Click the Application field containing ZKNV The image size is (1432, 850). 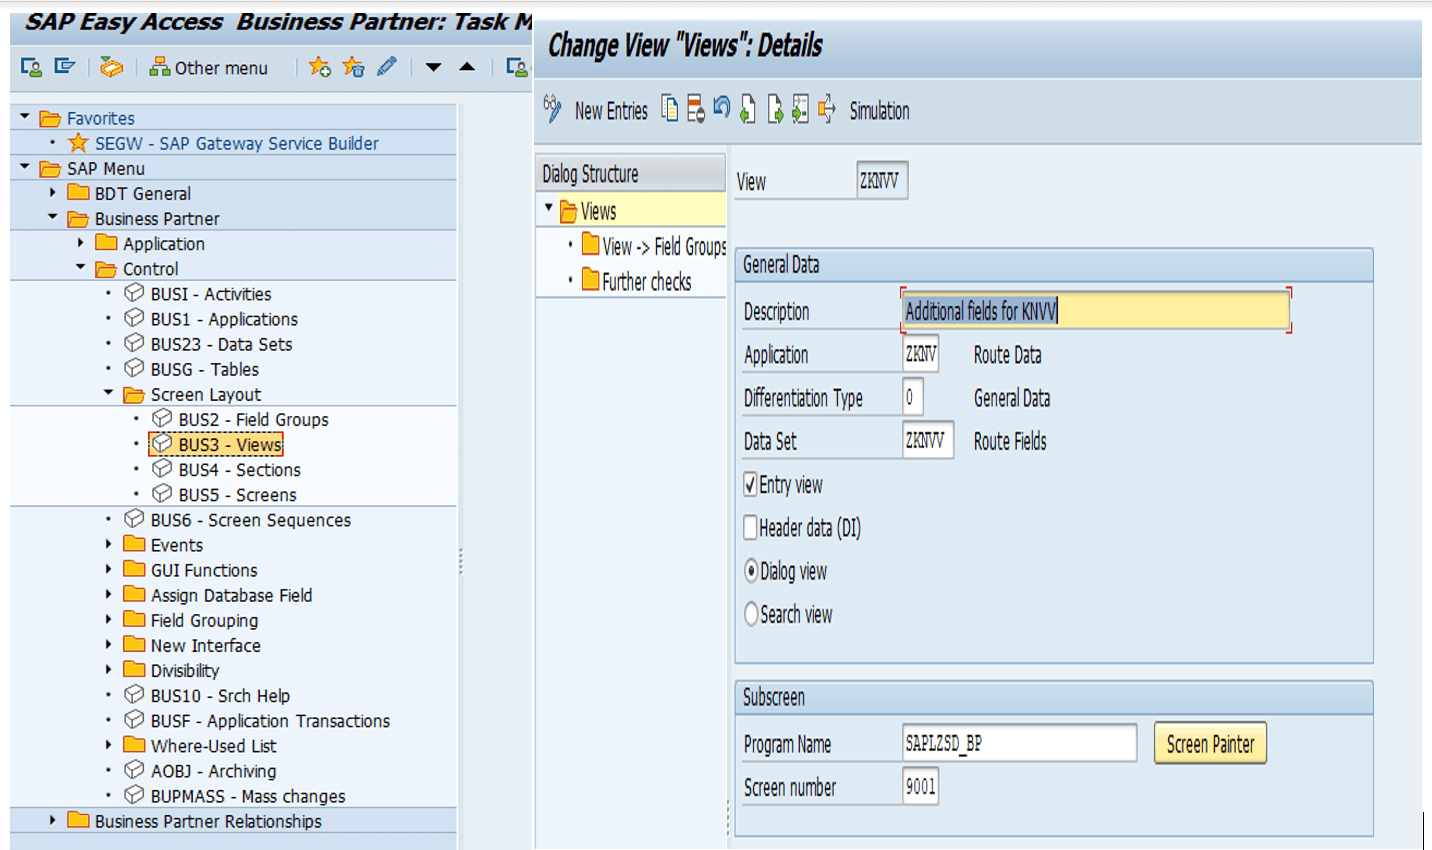click(x=920, y=354)
